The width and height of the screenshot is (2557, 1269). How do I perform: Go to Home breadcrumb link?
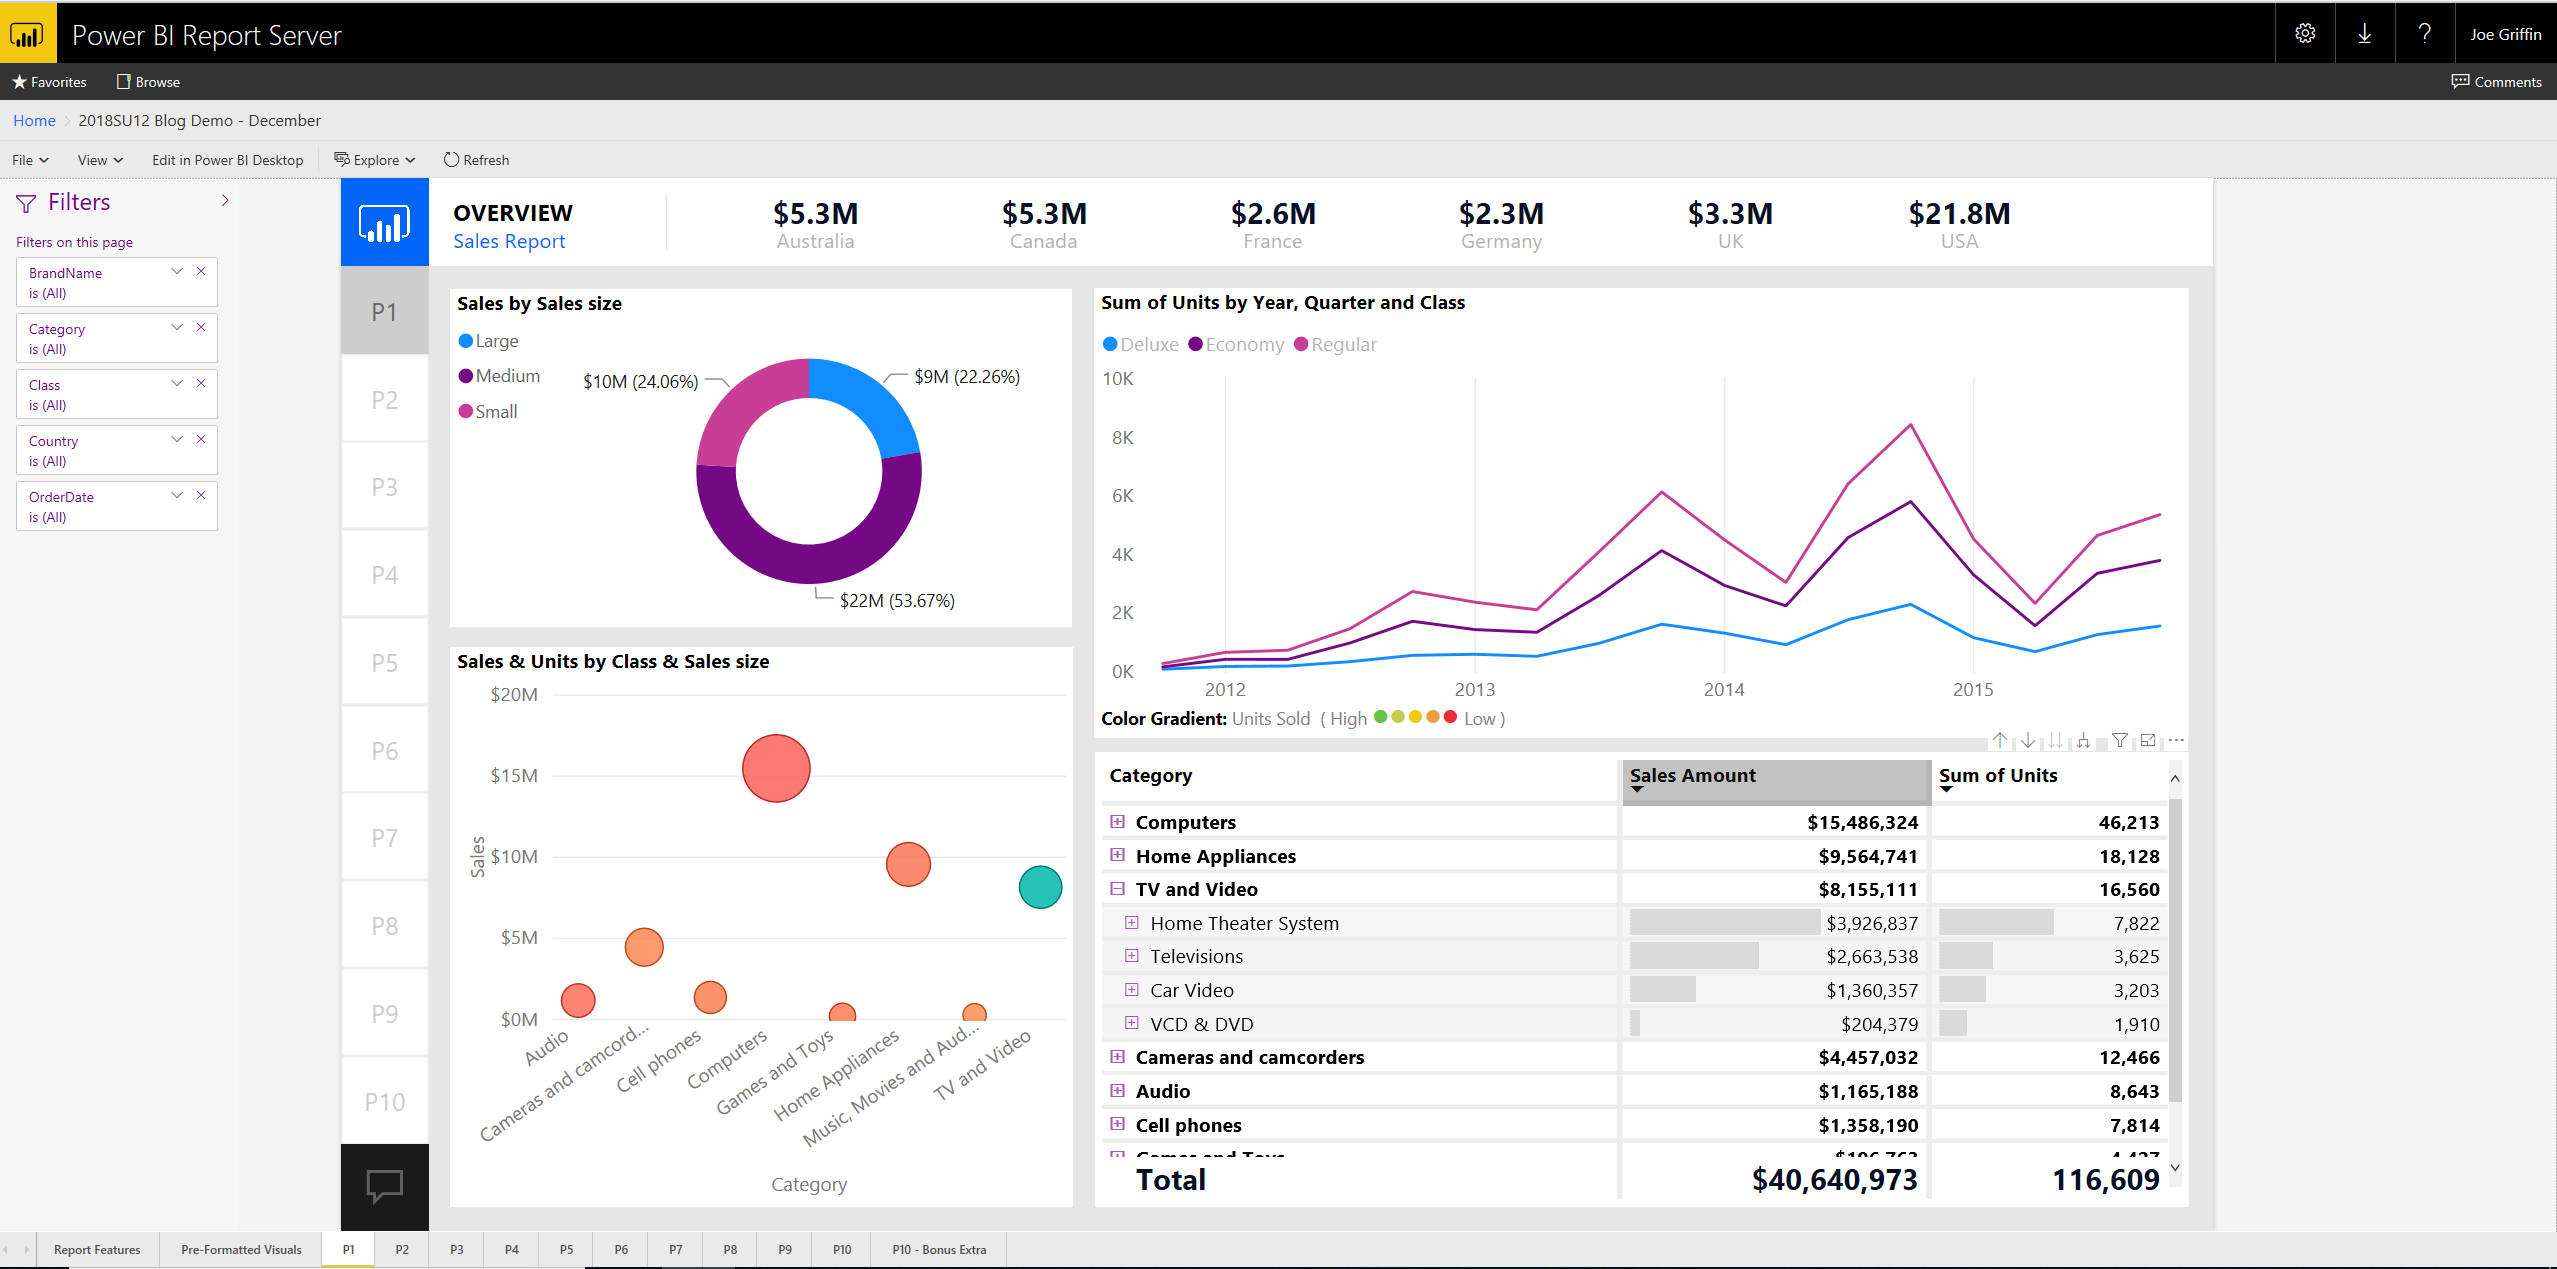34,120
